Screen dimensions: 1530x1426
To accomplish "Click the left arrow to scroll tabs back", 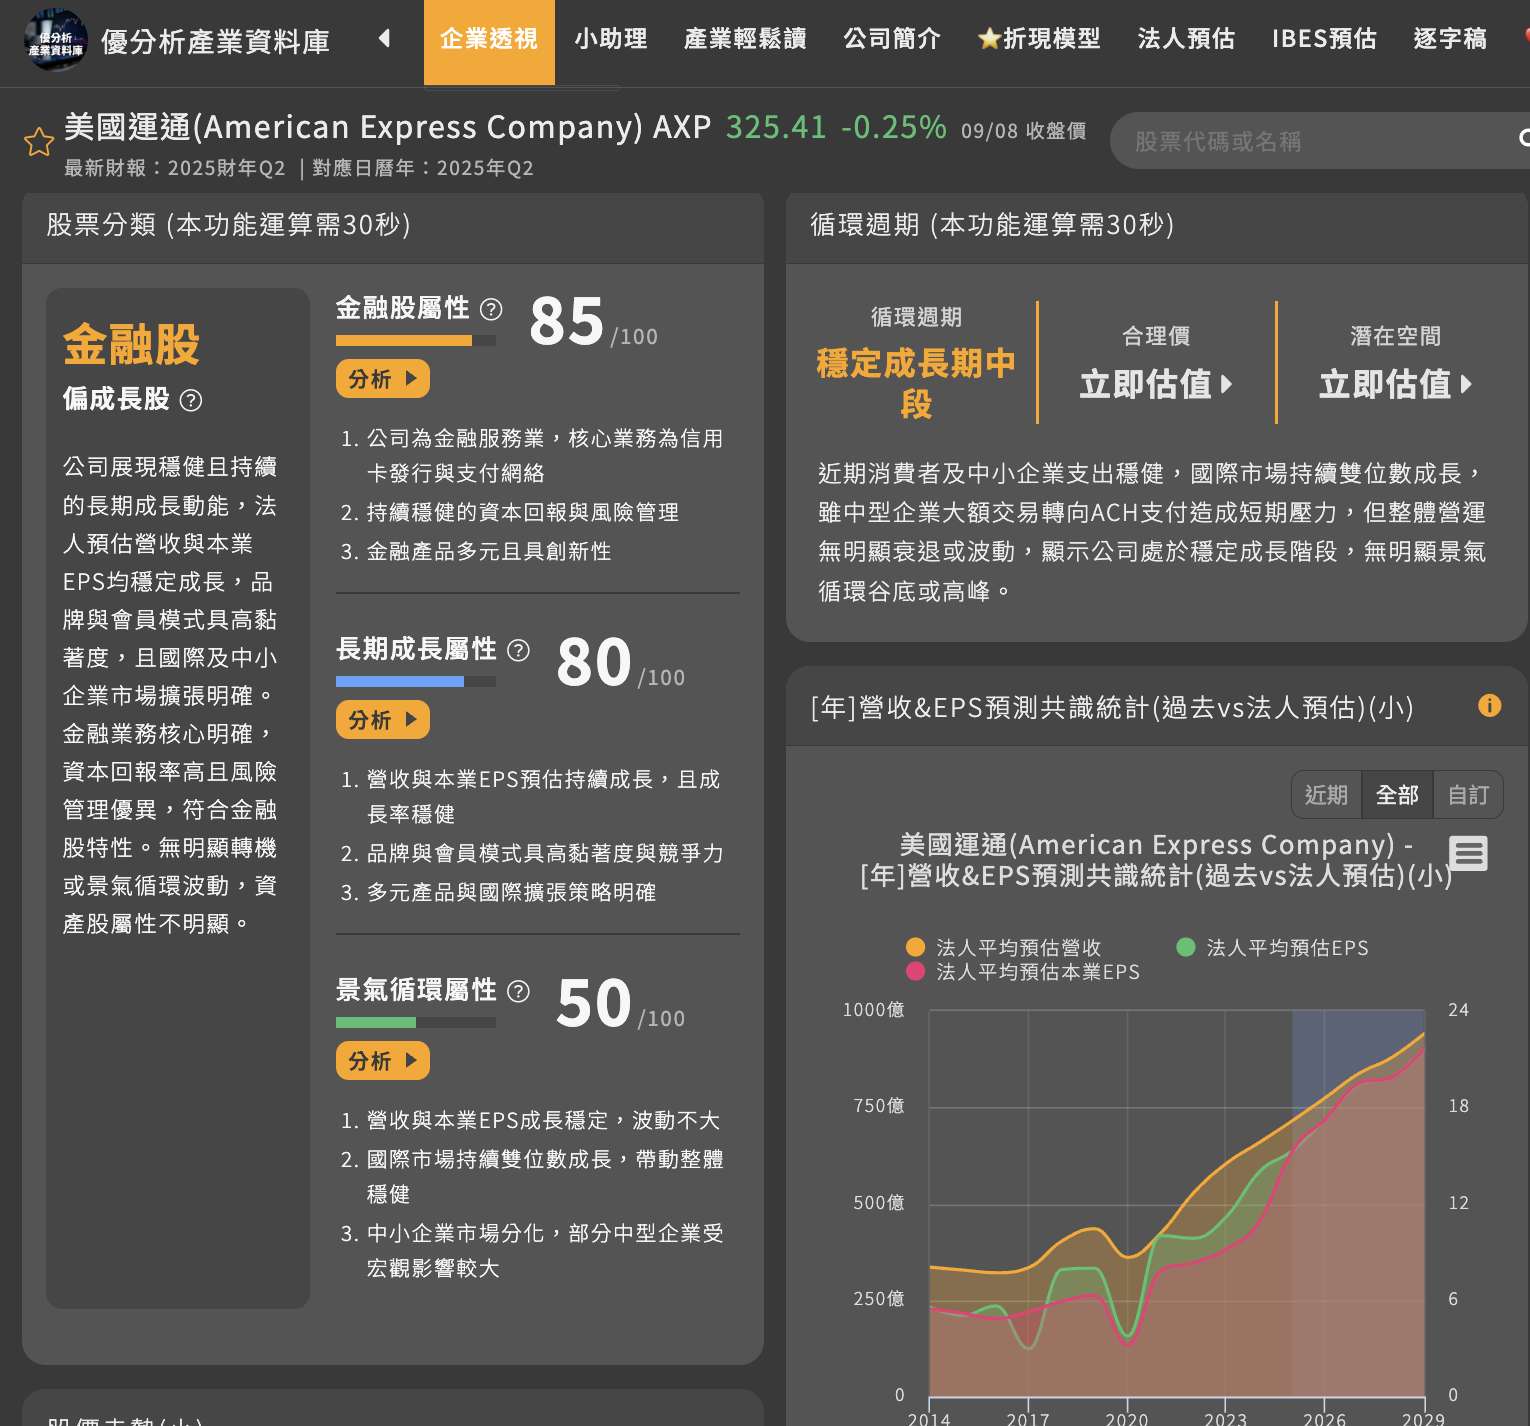I will pyautogui.click(x=384, y=39).
